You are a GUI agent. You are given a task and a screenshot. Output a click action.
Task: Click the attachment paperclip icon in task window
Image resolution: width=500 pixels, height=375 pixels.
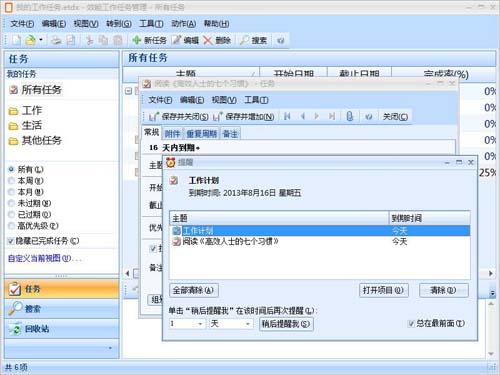[x=349, y=116]
